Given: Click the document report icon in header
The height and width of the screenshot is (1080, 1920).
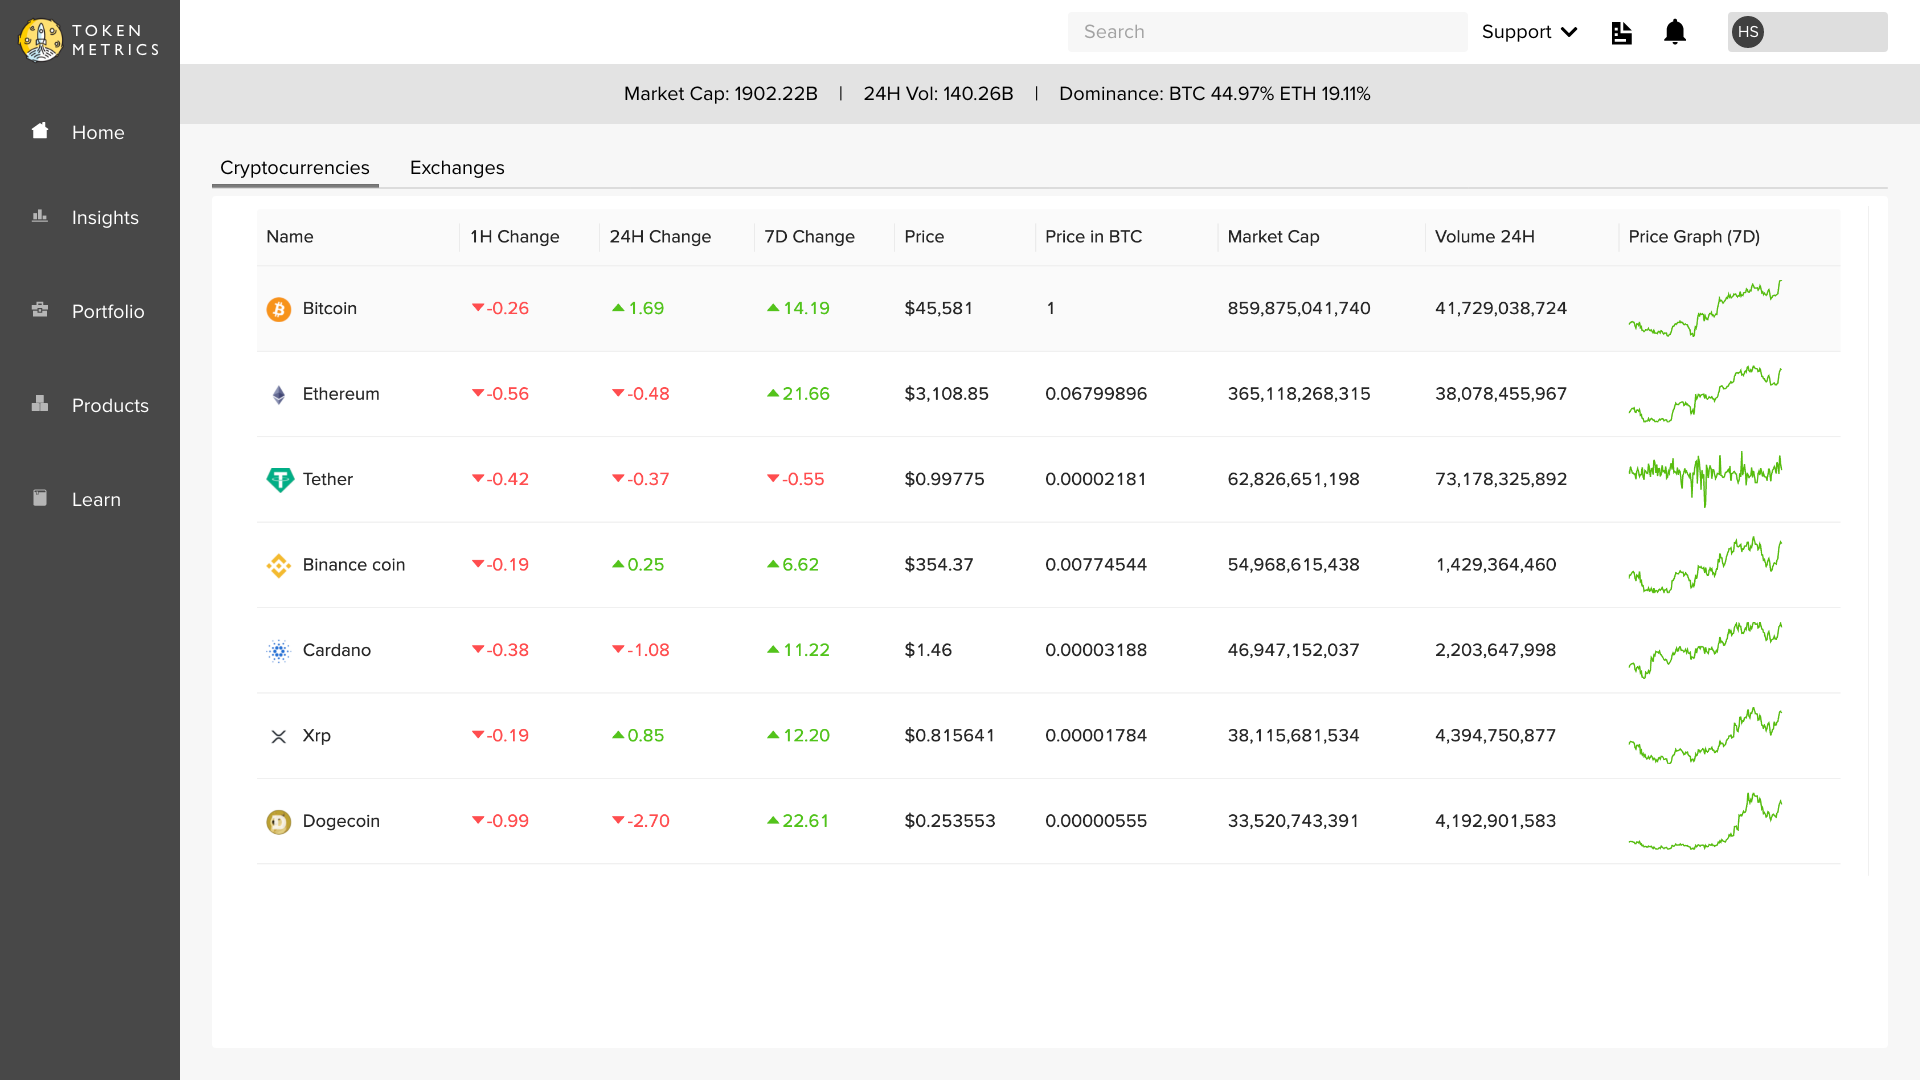Looking at the screenshot, I should tap(1621, 33).
